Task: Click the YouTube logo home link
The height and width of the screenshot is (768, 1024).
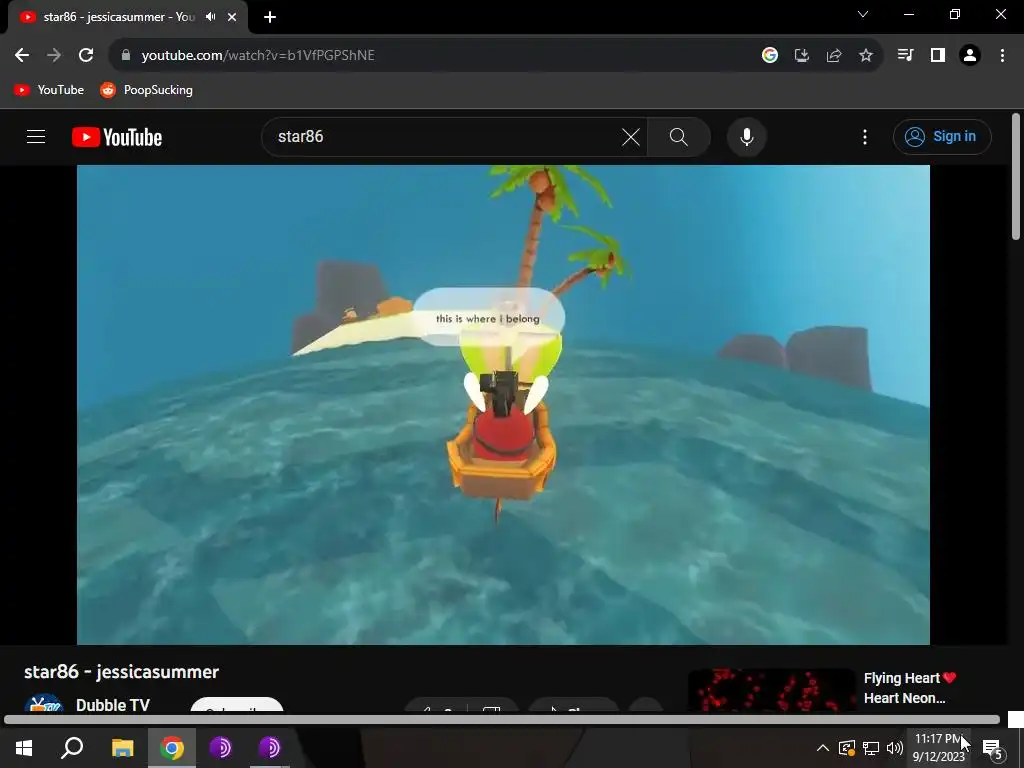Action: (117, 137)
